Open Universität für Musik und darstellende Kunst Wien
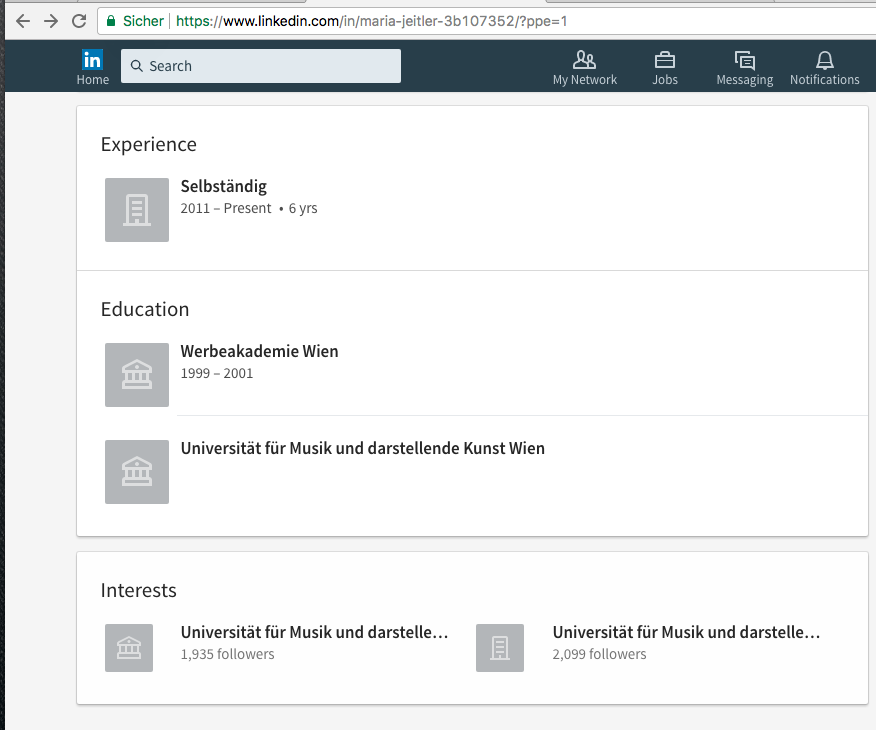The height and width of the screenshot is (730, 876). click(363, 449)
